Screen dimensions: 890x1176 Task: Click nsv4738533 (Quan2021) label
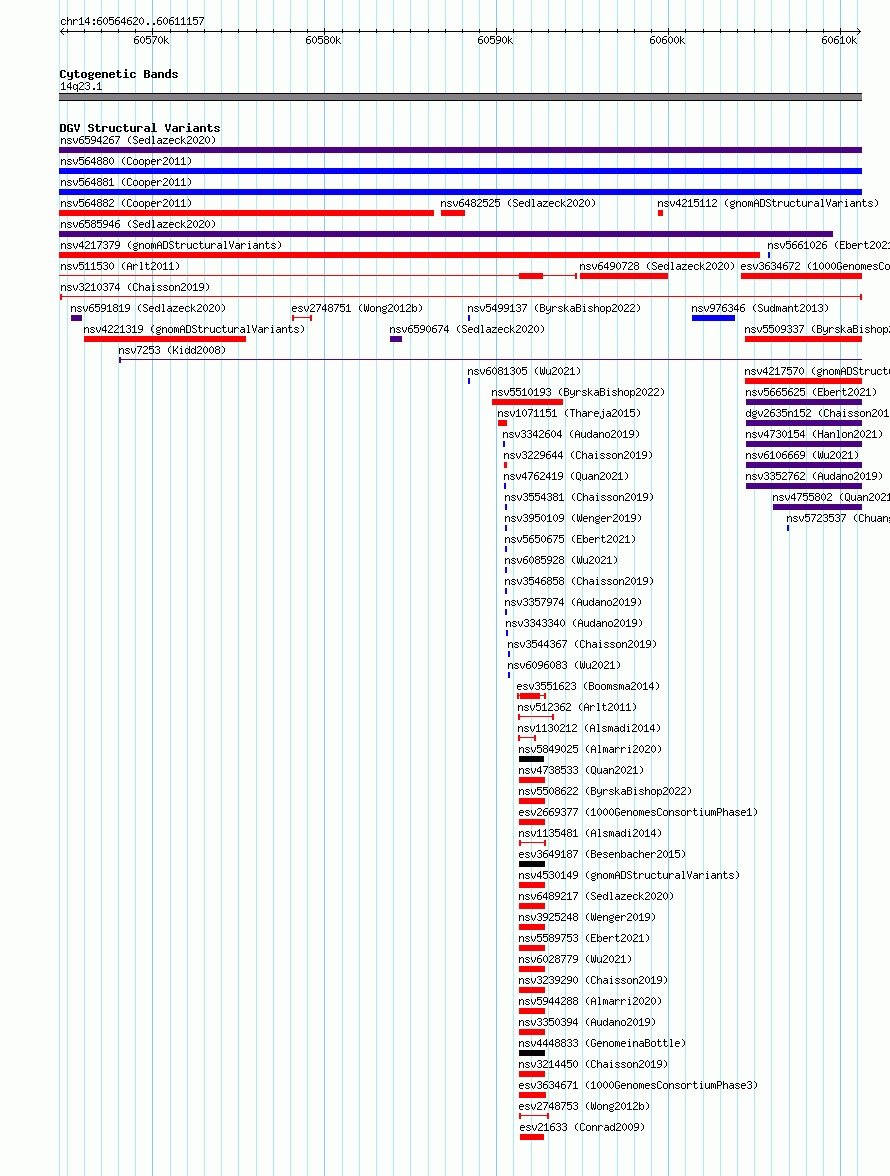click(581, 770)
